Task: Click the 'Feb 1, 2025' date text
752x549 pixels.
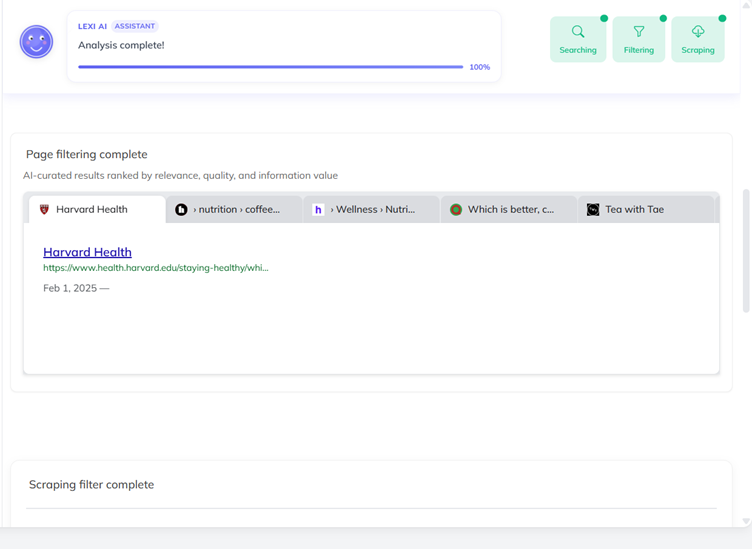Action: [70, 288]
